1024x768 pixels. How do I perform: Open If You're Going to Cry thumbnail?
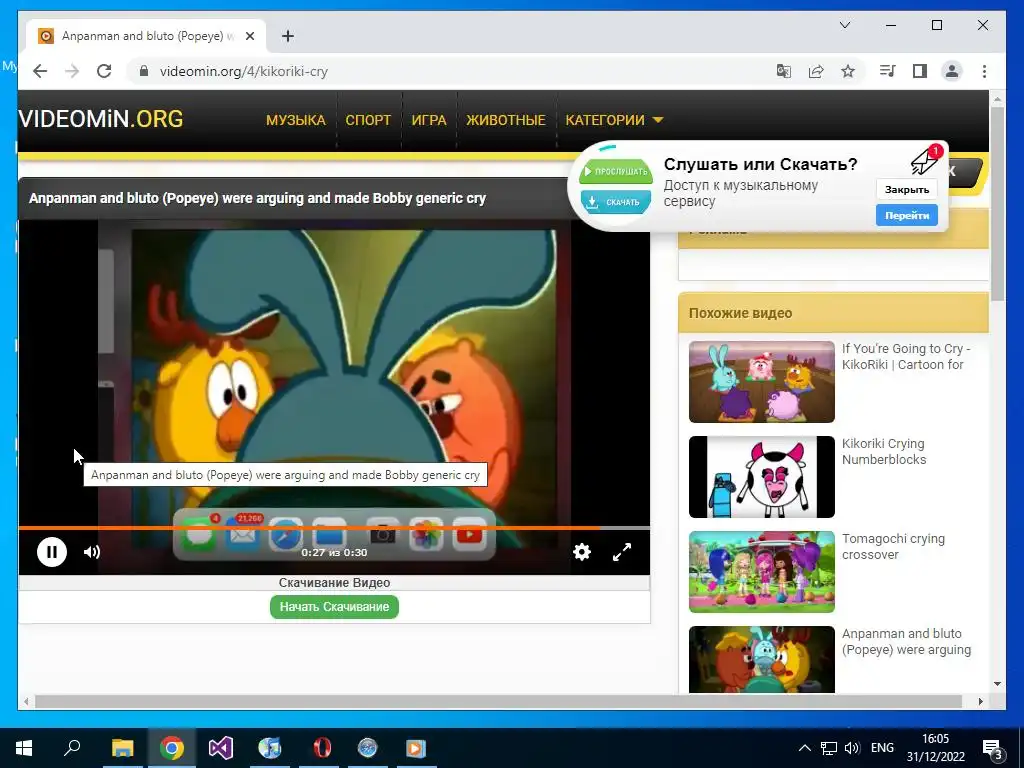coord(761,381)
